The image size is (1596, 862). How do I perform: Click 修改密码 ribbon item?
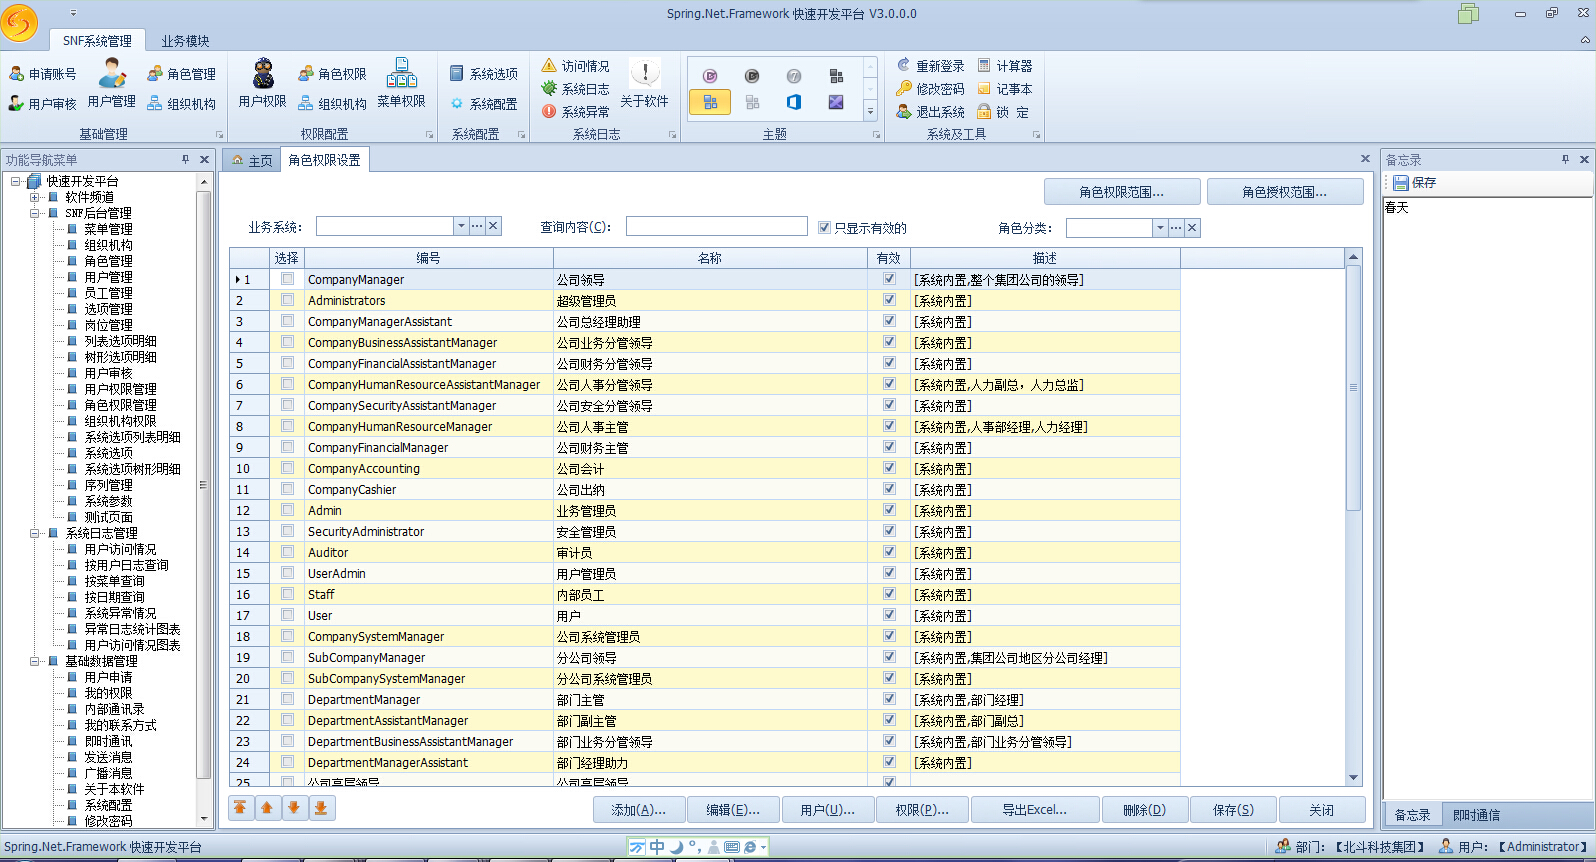[931, 89]
